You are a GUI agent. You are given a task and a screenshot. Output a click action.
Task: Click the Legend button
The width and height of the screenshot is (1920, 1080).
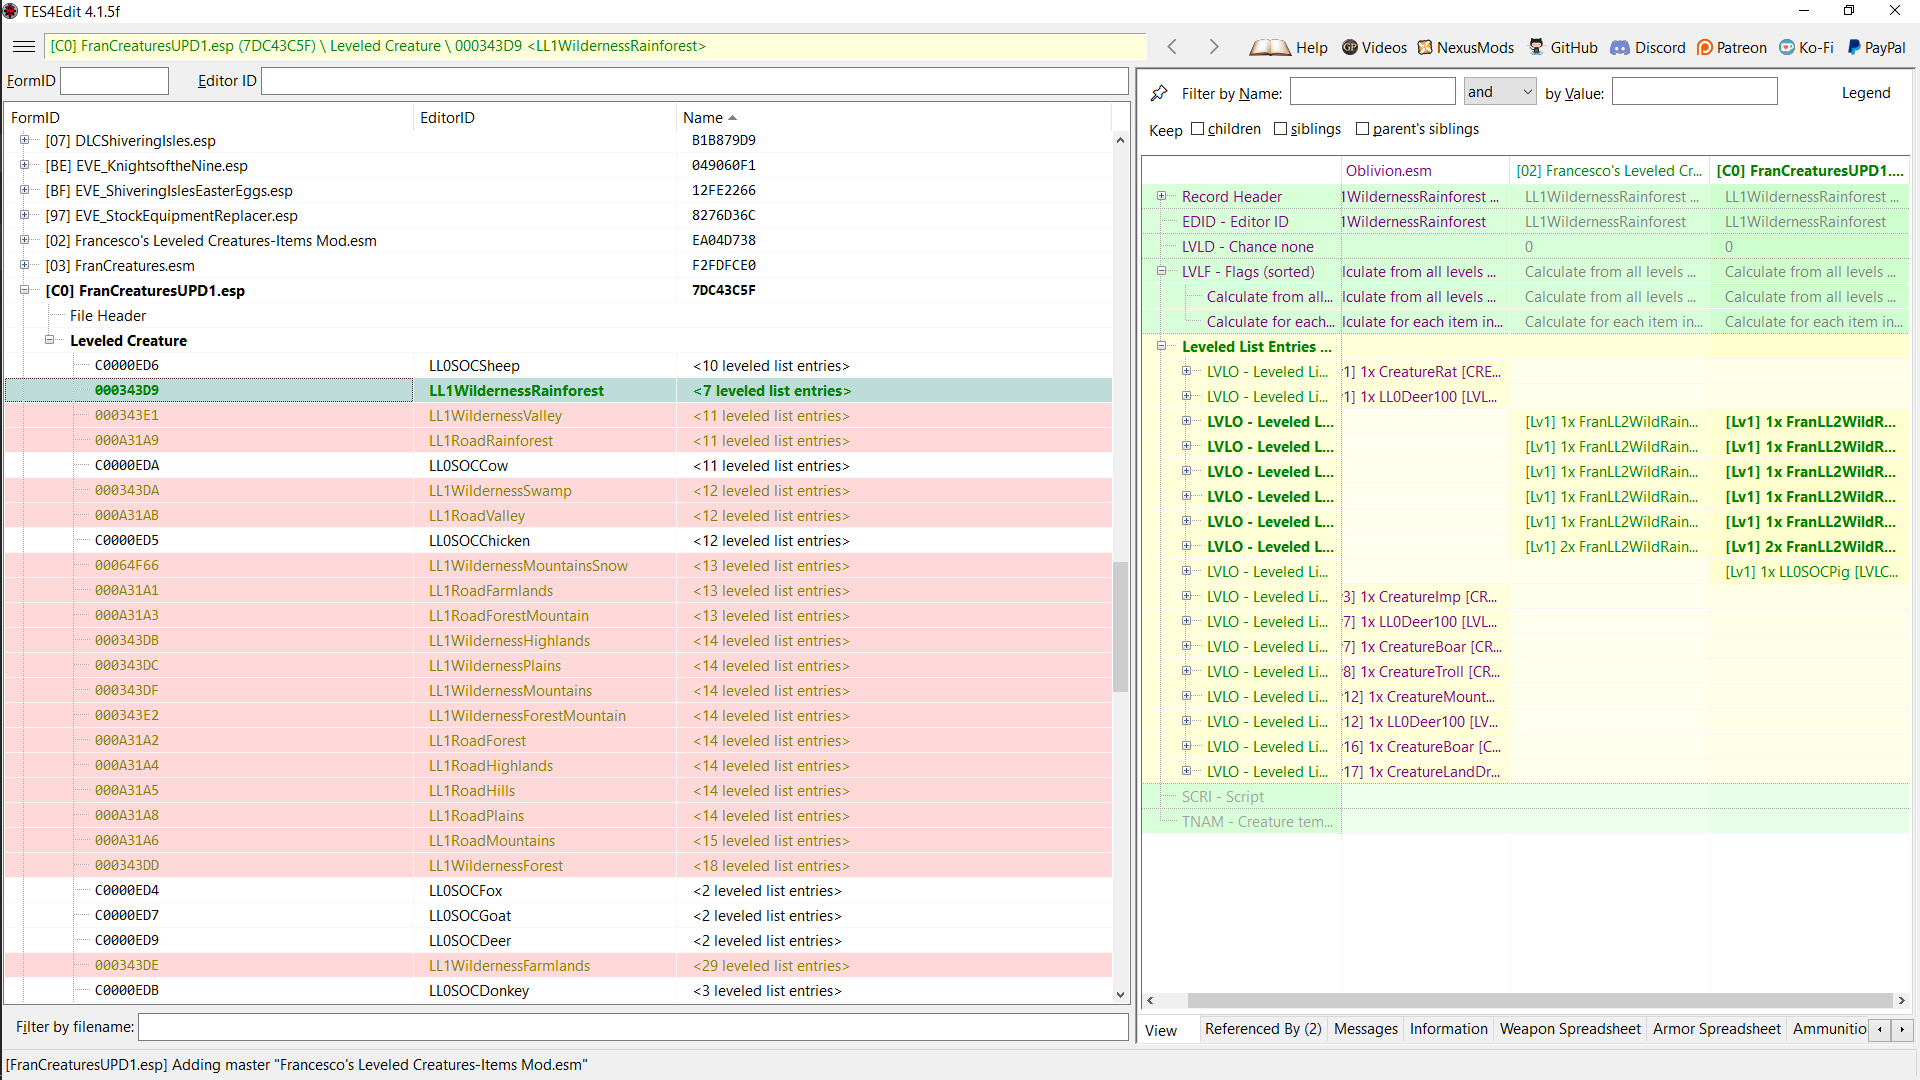tap(1865, 93)
